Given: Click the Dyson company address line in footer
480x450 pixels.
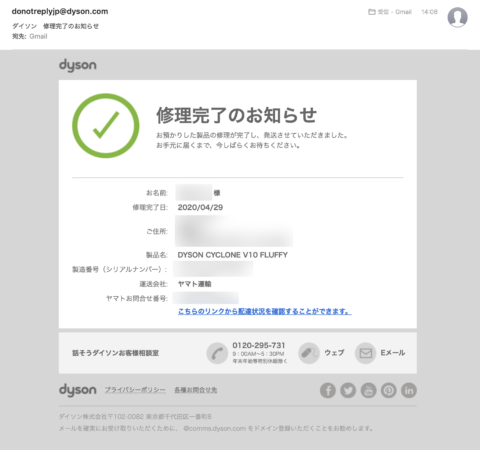Looking at the screenshot, I should coord(135,417).
